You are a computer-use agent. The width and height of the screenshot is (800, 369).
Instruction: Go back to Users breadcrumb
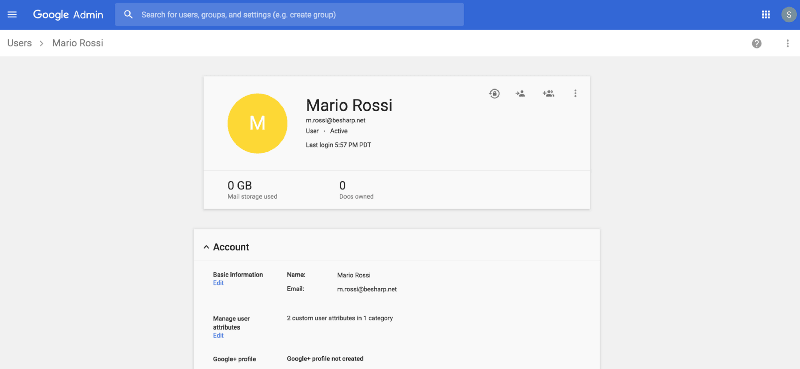coord(19,43)
